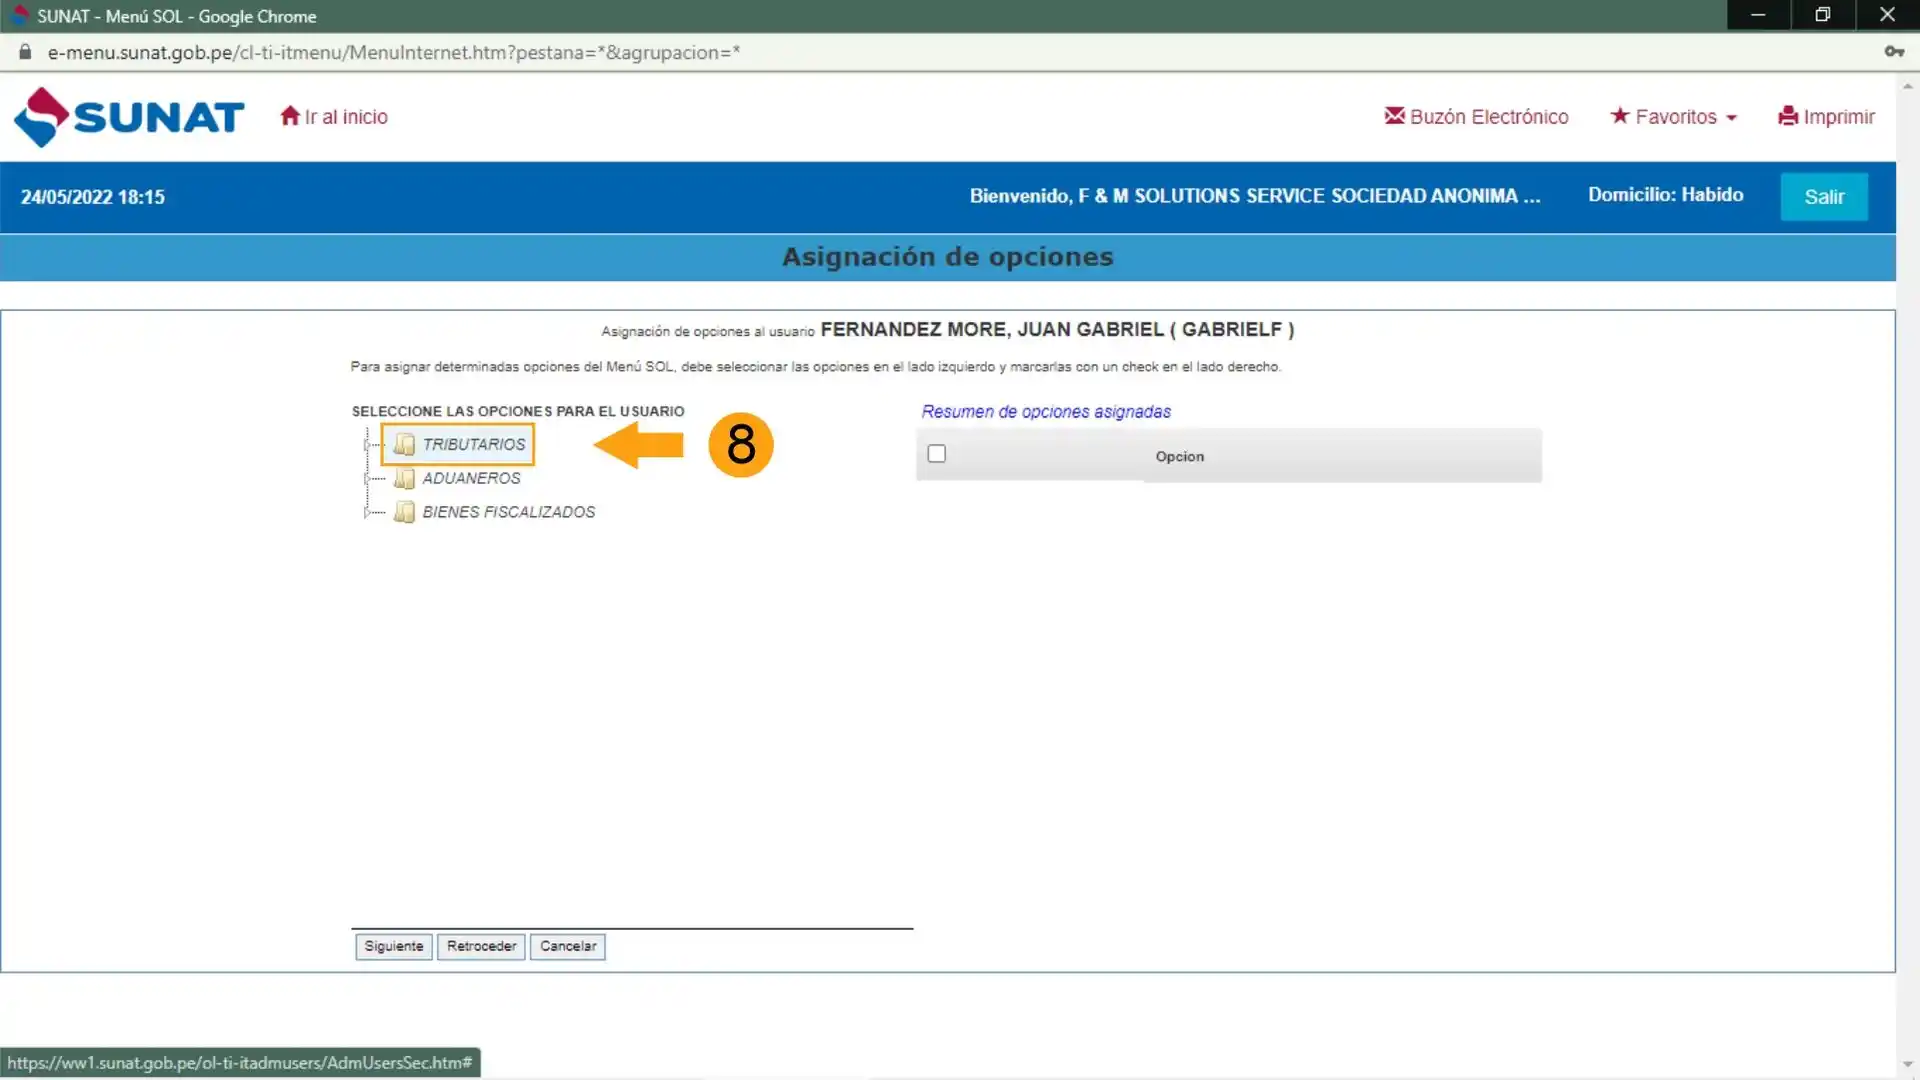Select the BIENES FISCALIZADOS tree item
Image resolution: width=1920 pixels, height=1080 pixels.
[x=508, y=512]
